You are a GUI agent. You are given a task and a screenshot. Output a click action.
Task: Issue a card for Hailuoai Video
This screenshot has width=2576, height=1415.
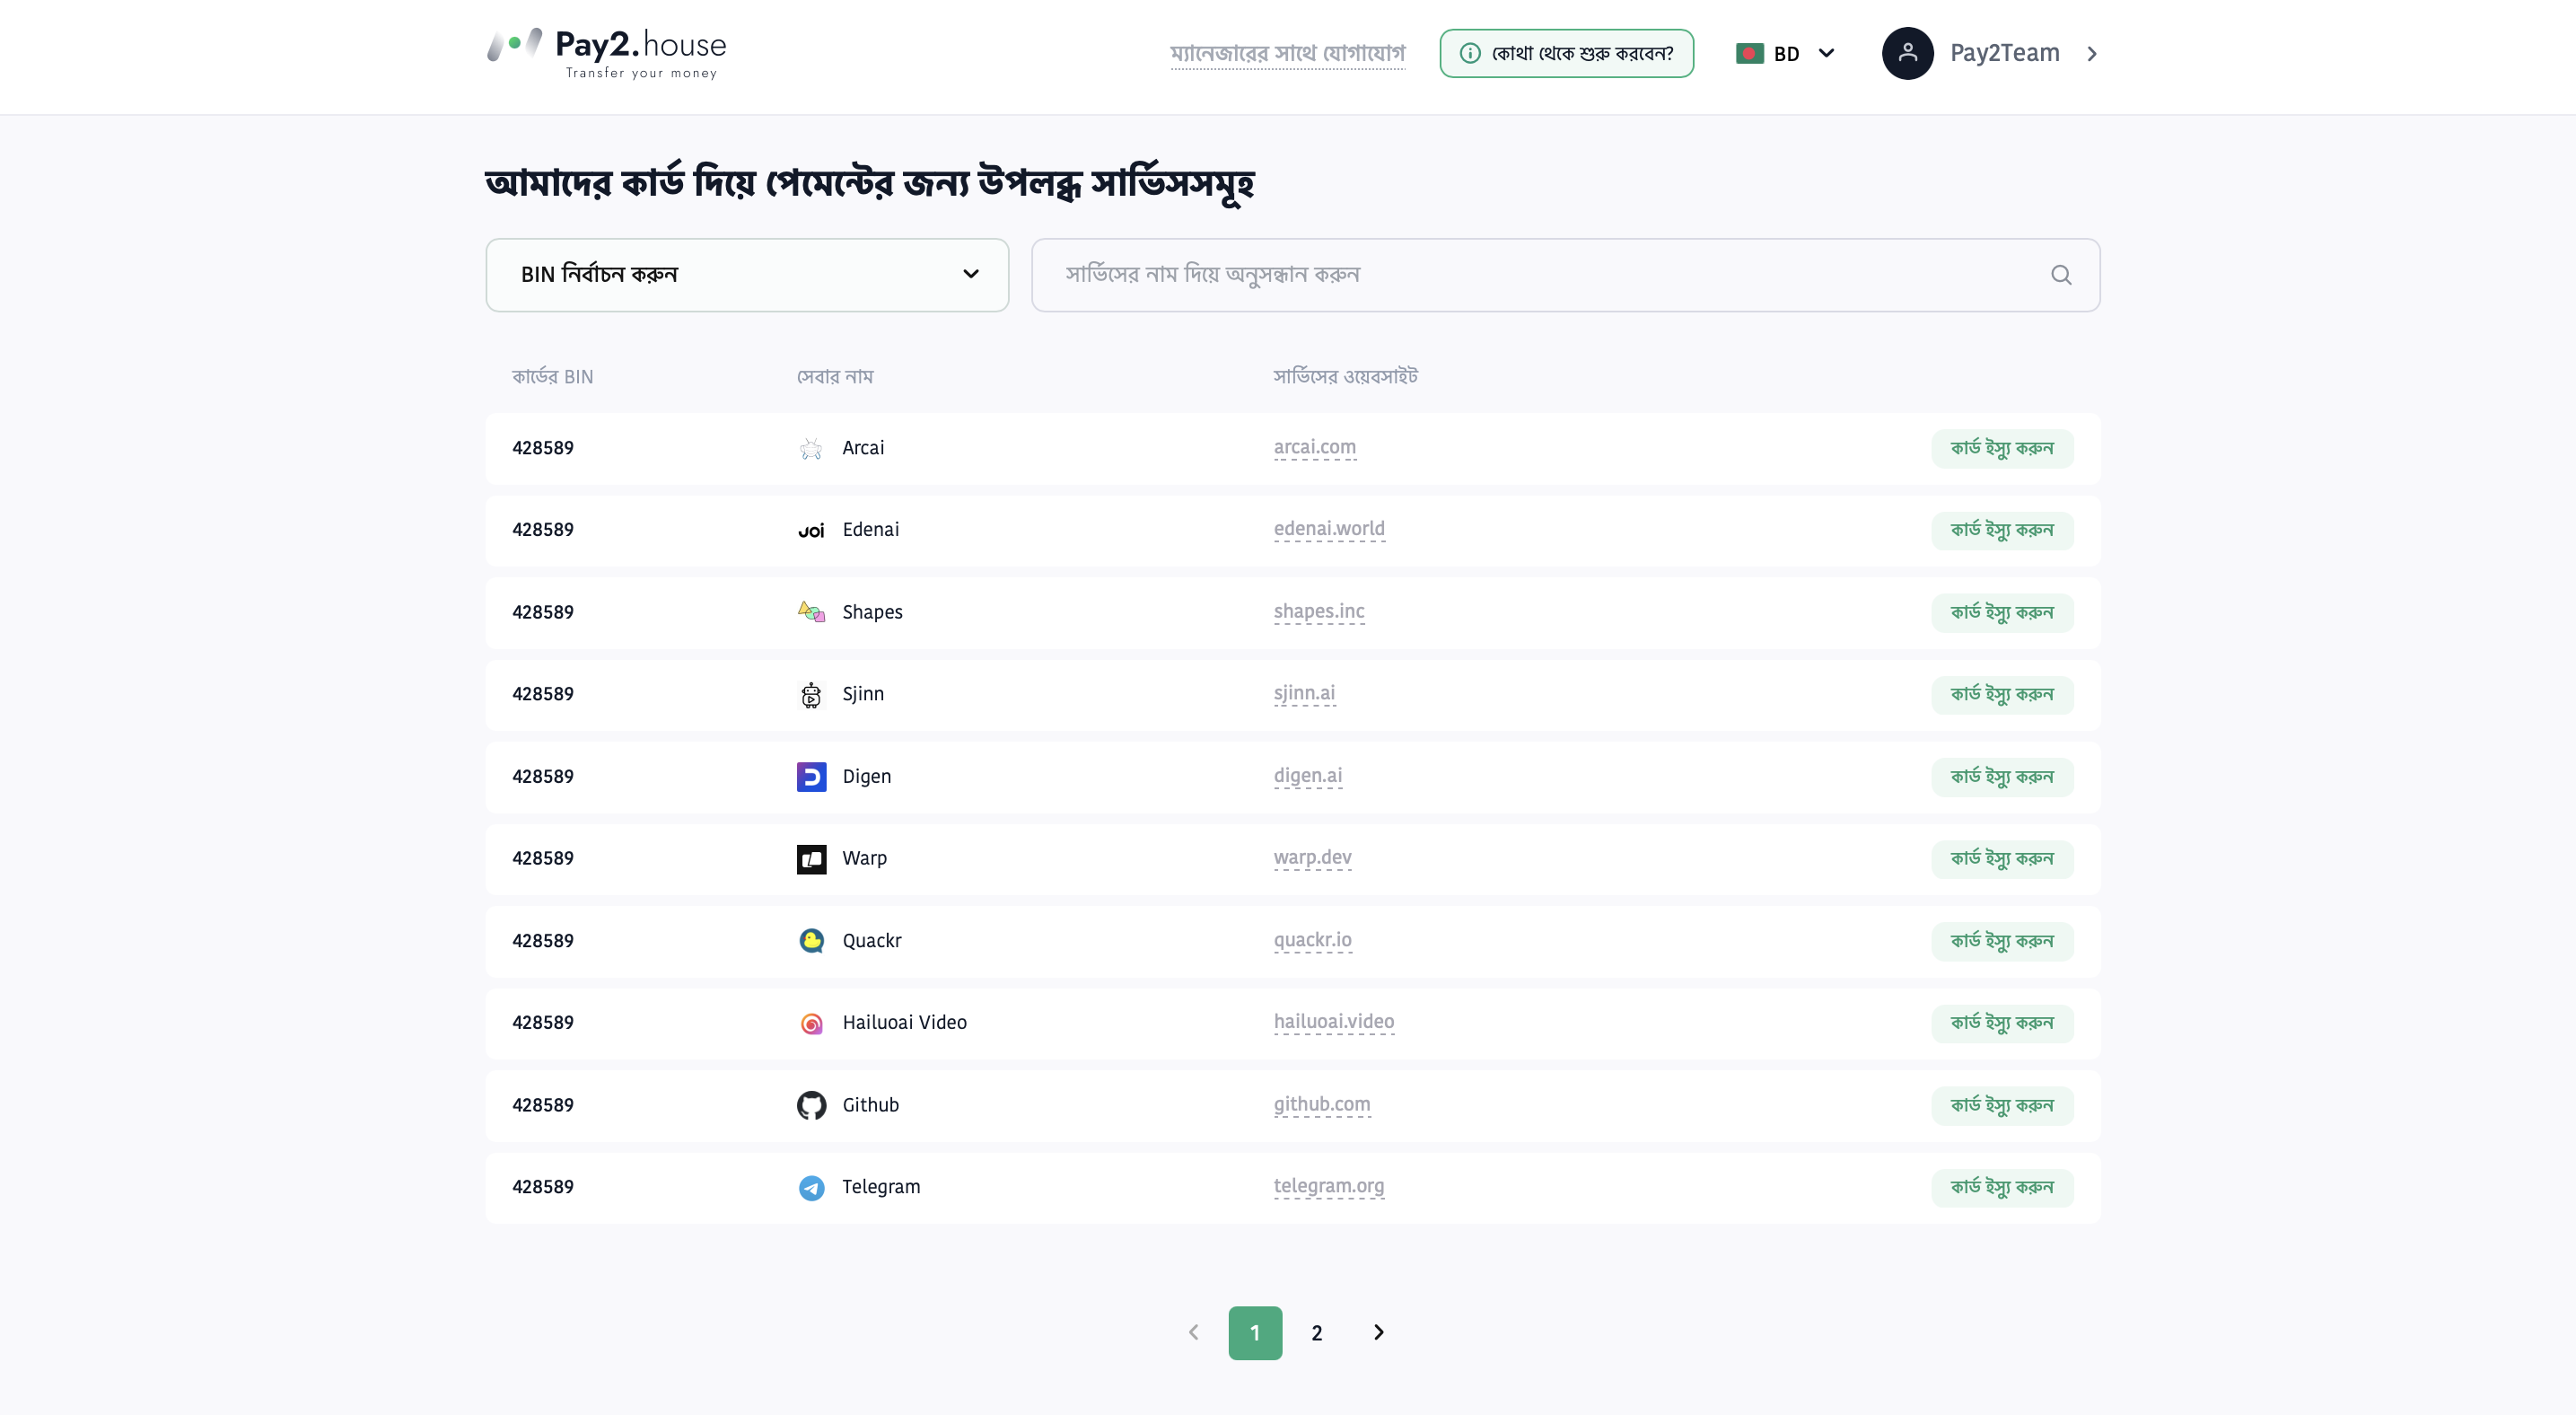coord(2001,1023)
